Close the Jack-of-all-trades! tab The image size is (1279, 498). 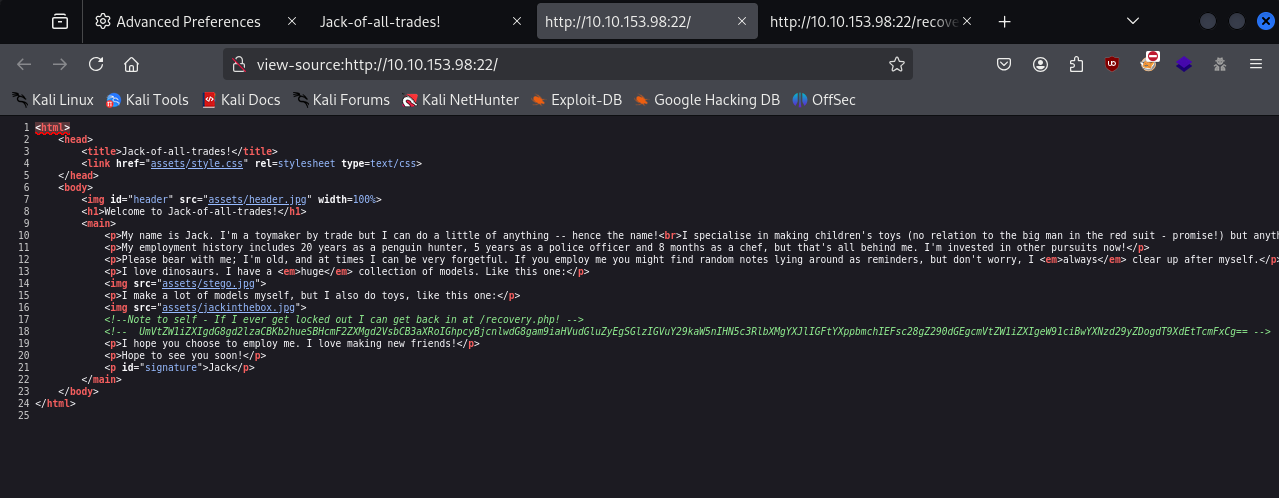(516, 22)
